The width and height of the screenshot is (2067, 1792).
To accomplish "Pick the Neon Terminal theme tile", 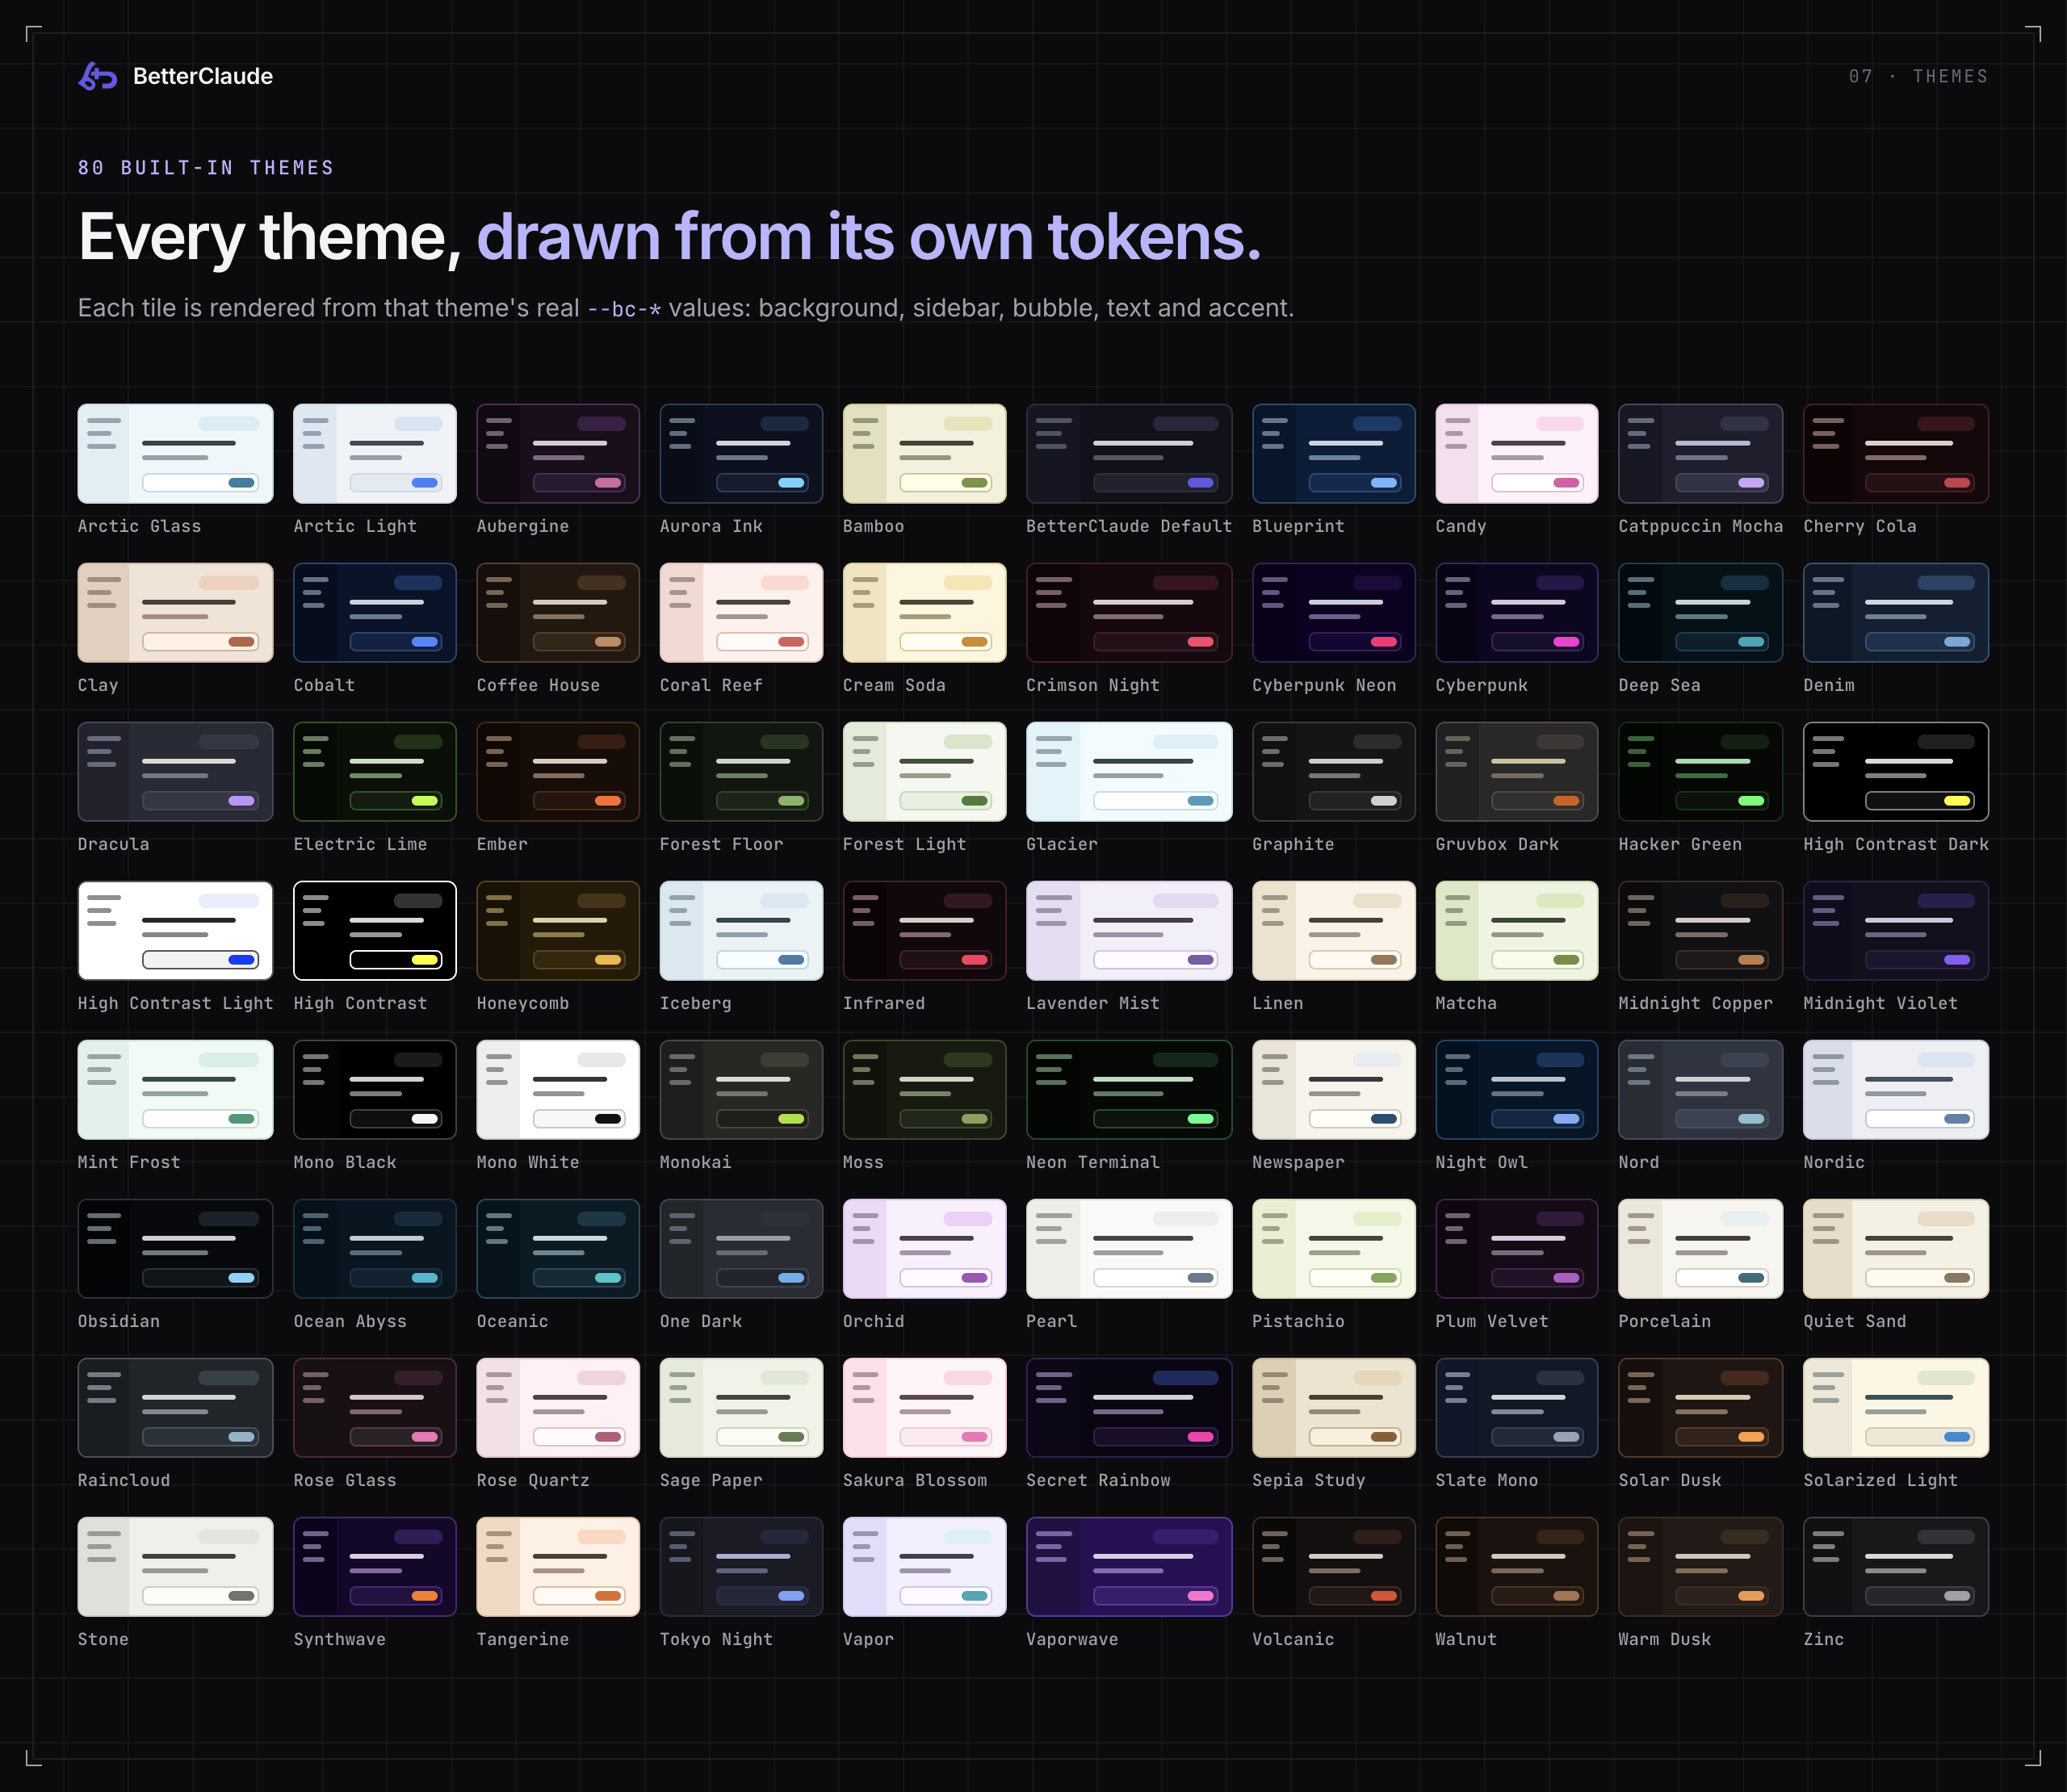I will [1129, 1089].
